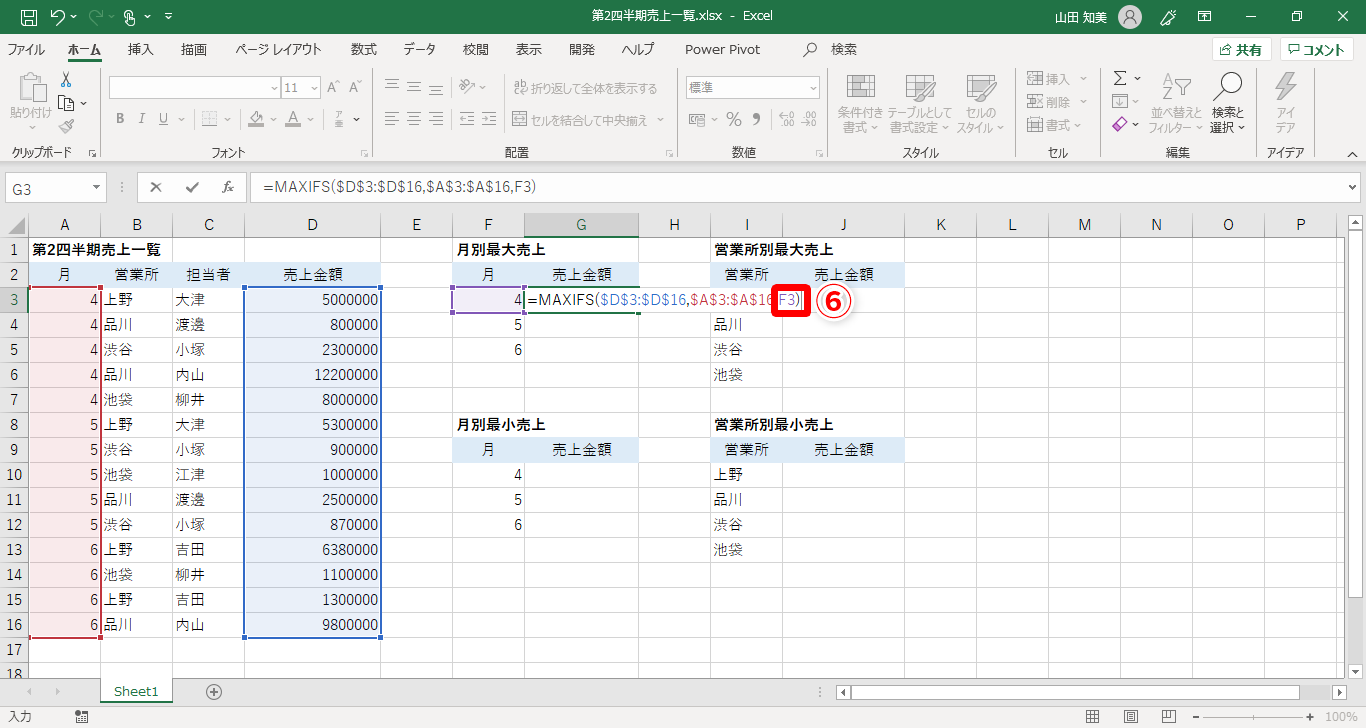The height and width of the screenshot is (728, 1366).
Task: Click the AutoSum sigma icon
Action: [x=1120, y=78]
